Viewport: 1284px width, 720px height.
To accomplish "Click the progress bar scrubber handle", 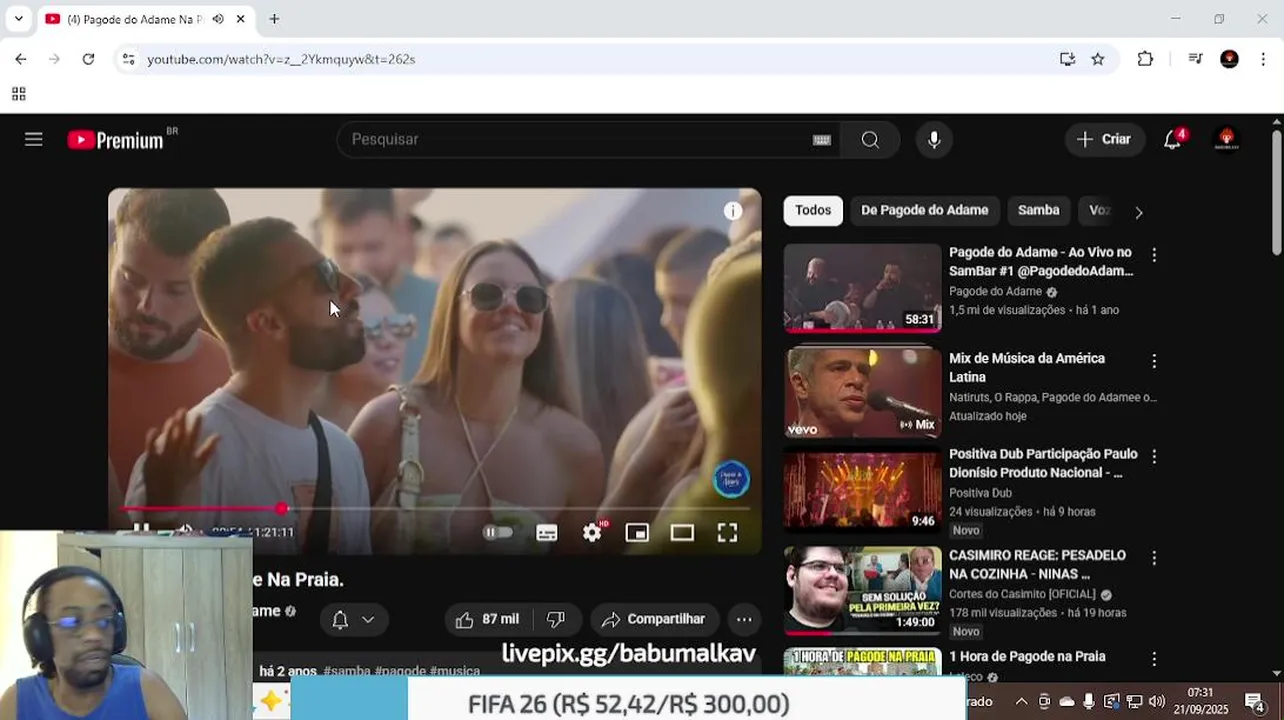I will (282, 509).
